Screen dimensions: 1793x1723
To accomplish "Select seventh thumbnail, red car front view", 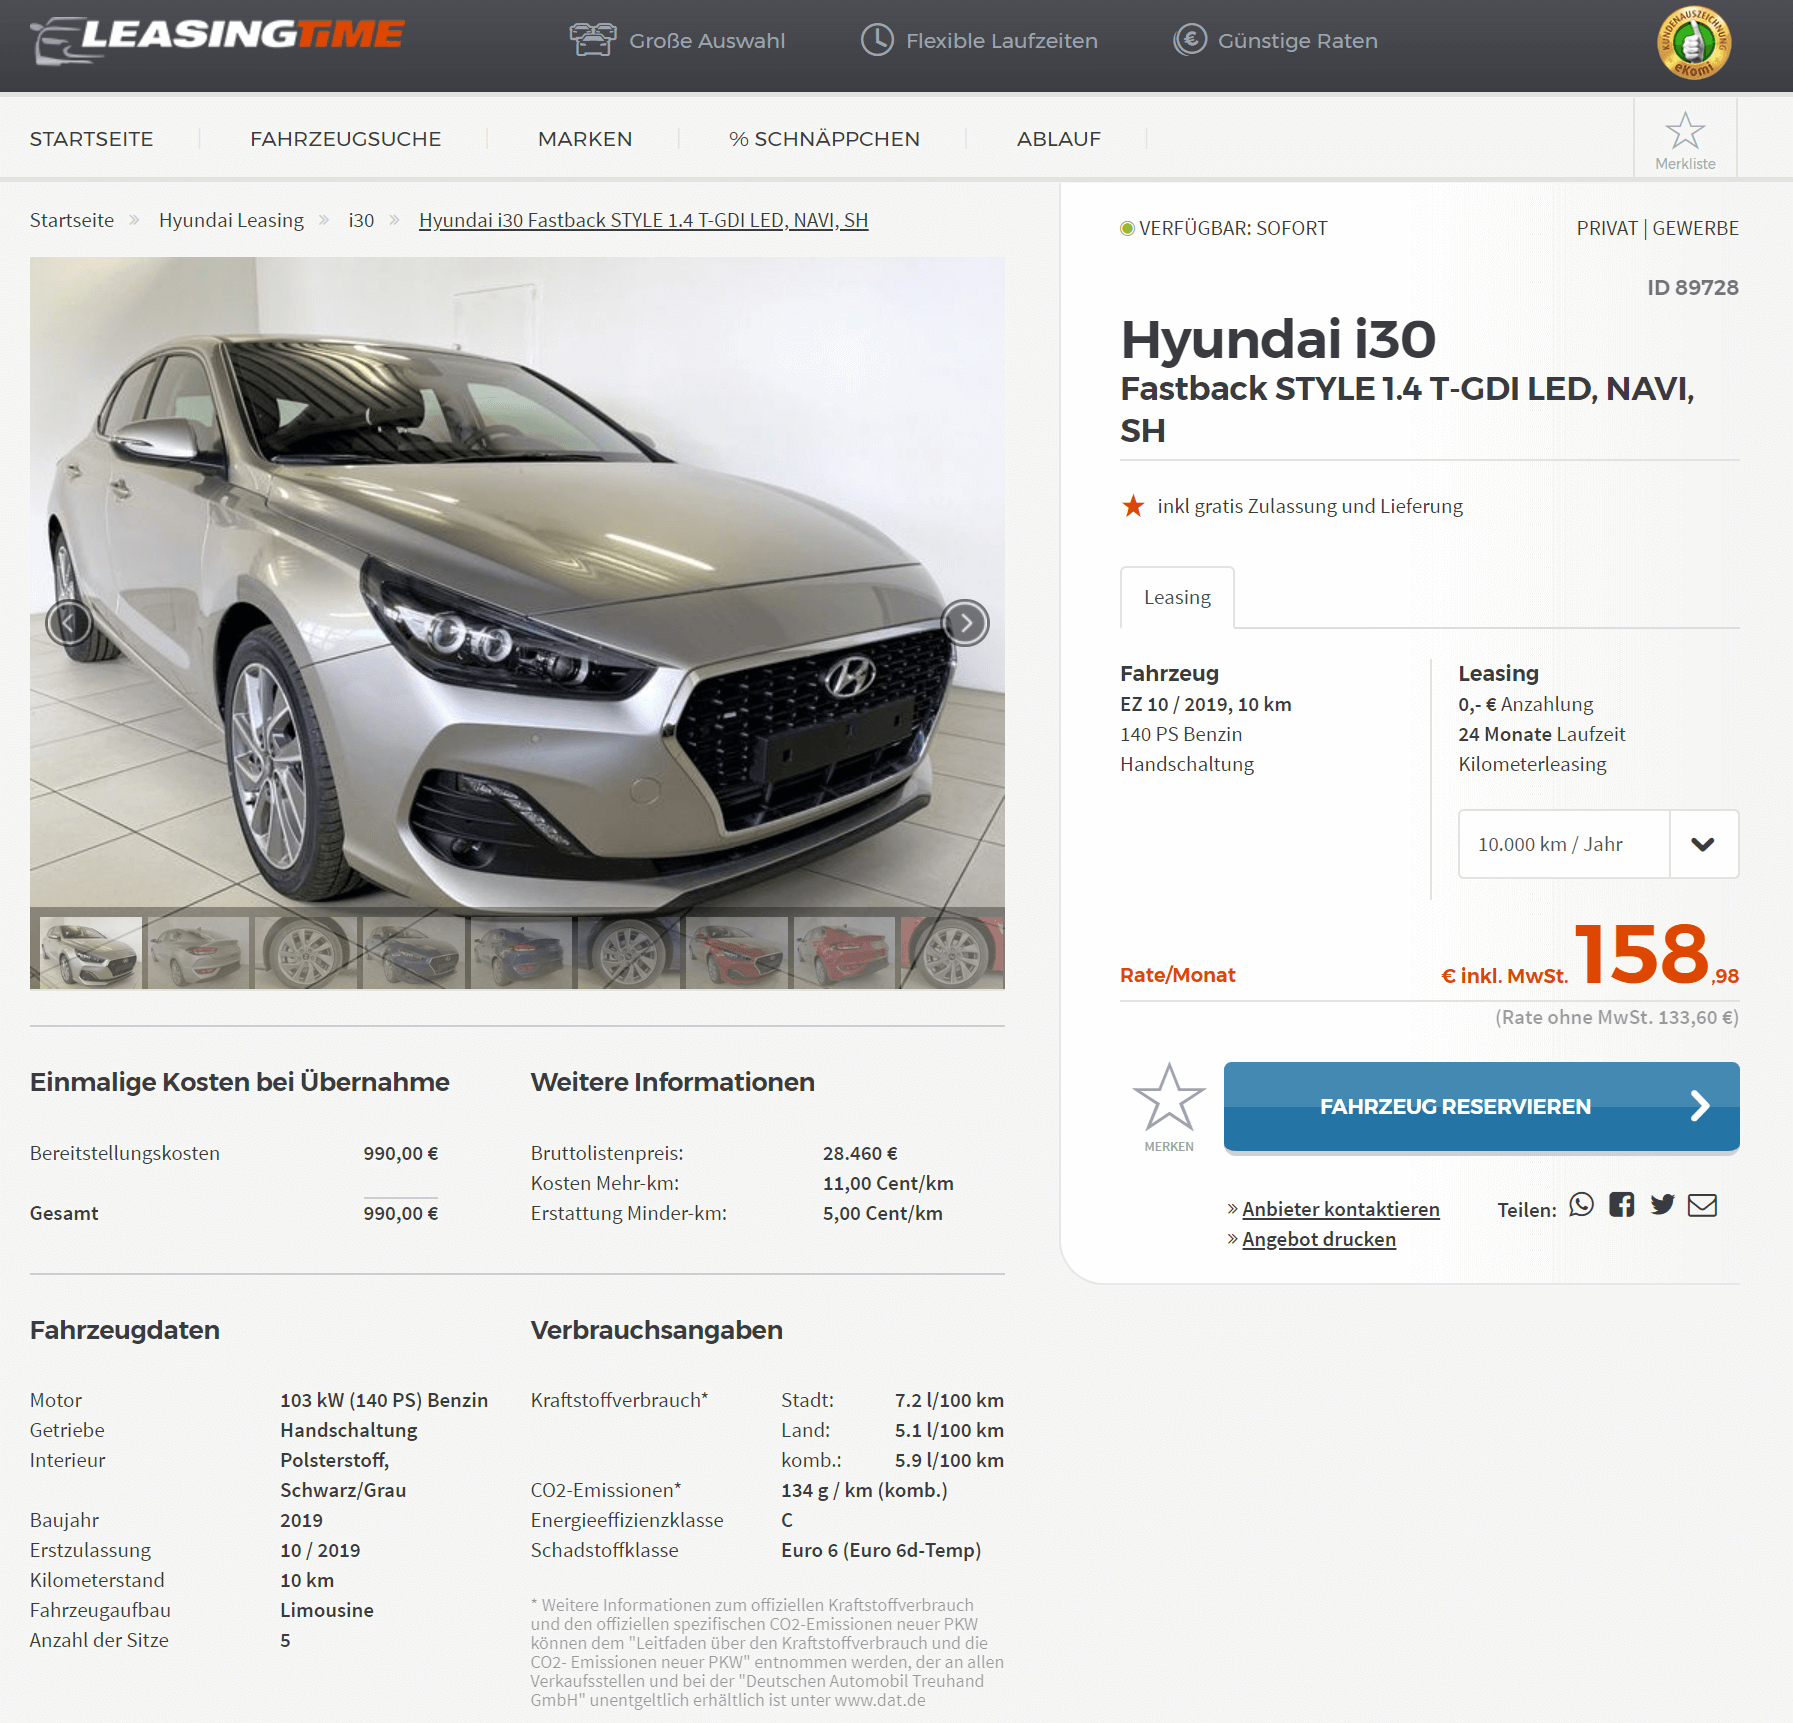I will (x=737, y=952).
